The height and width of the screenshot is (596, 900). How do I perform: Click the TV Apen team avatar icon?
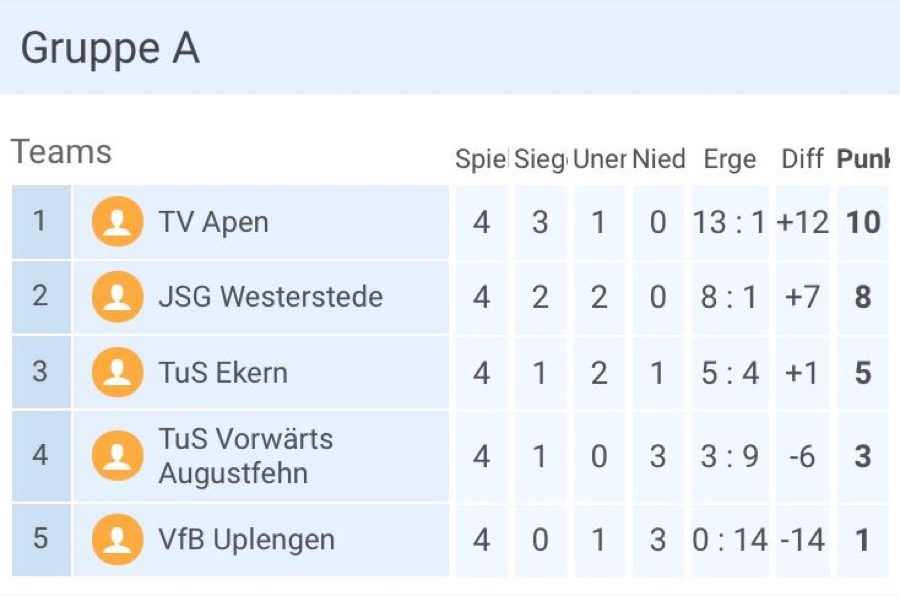tap(117, 222)
